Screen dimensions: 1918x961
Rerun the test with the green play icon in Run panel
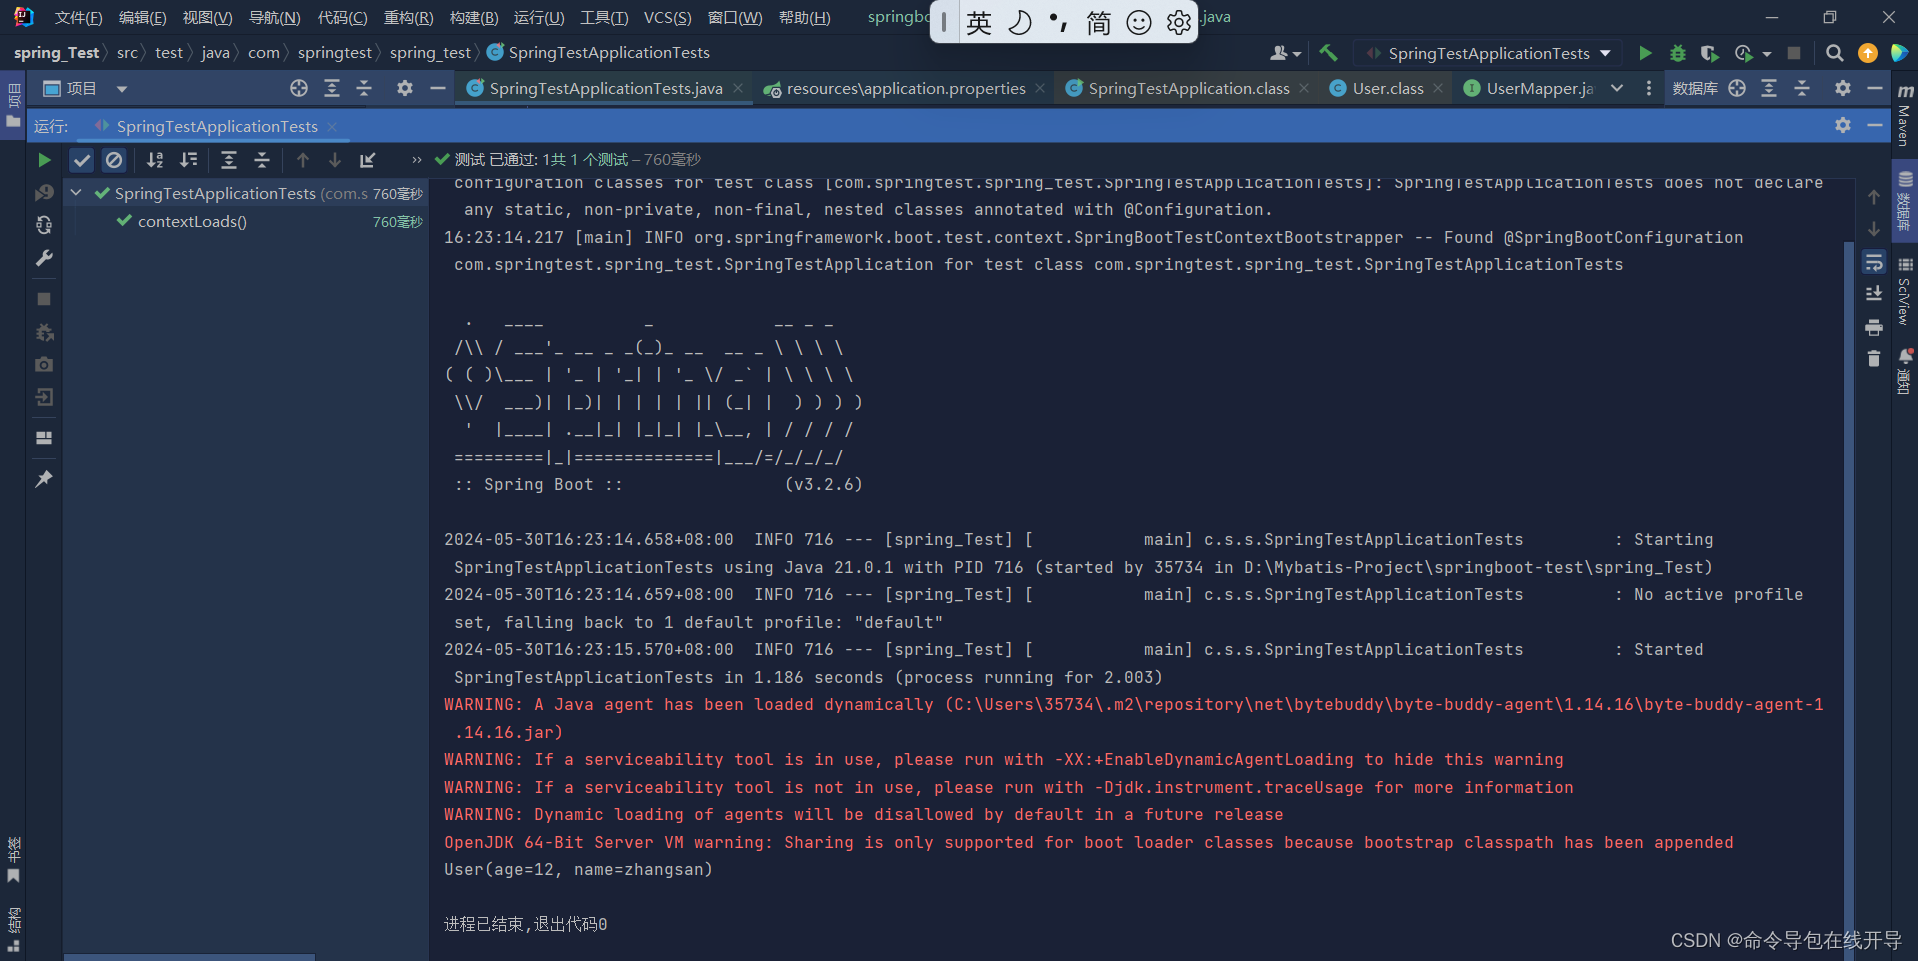[44, 160]
